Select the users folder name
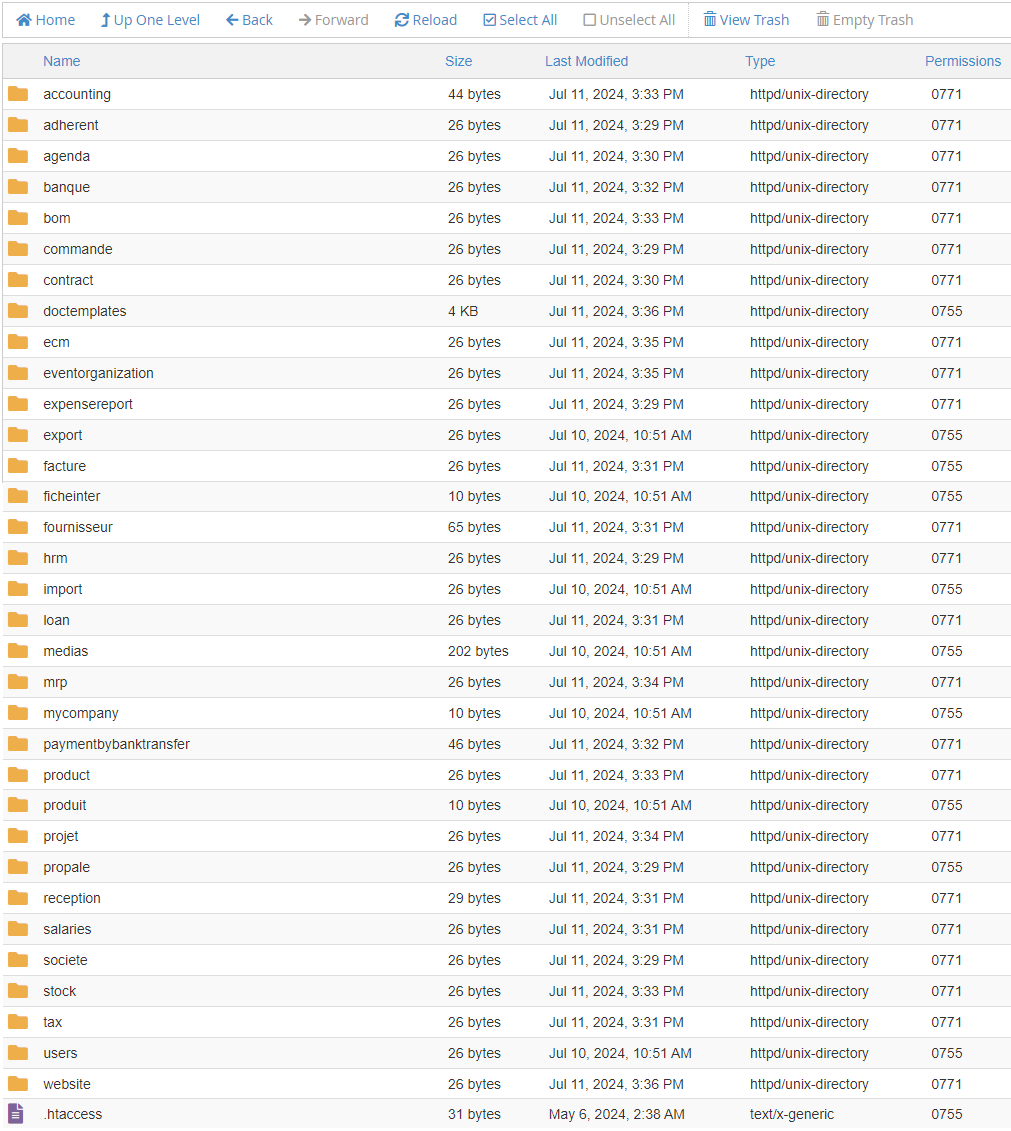1011x1131 pixels. tap(60, 1054)
